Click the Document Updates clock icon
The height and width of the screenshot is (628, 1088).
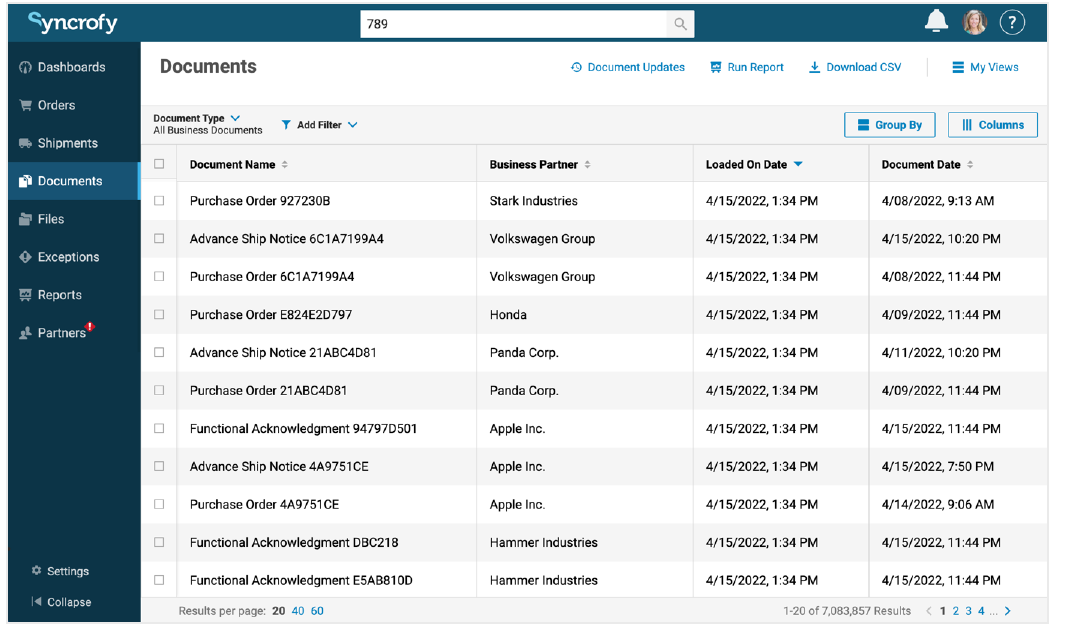[576, 67]
